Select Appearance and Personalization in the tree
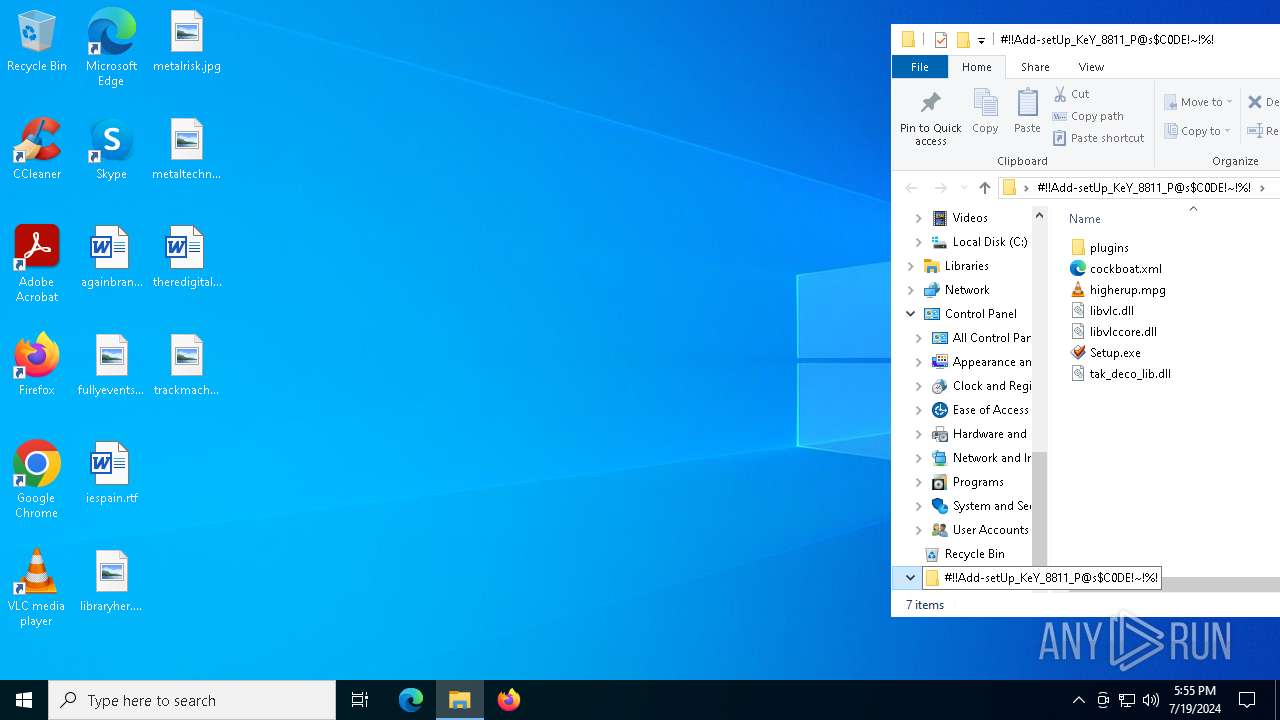Image resolution: width=1280 pixels, height=720 pixels. pyautogui.click(x=981, y=362)
